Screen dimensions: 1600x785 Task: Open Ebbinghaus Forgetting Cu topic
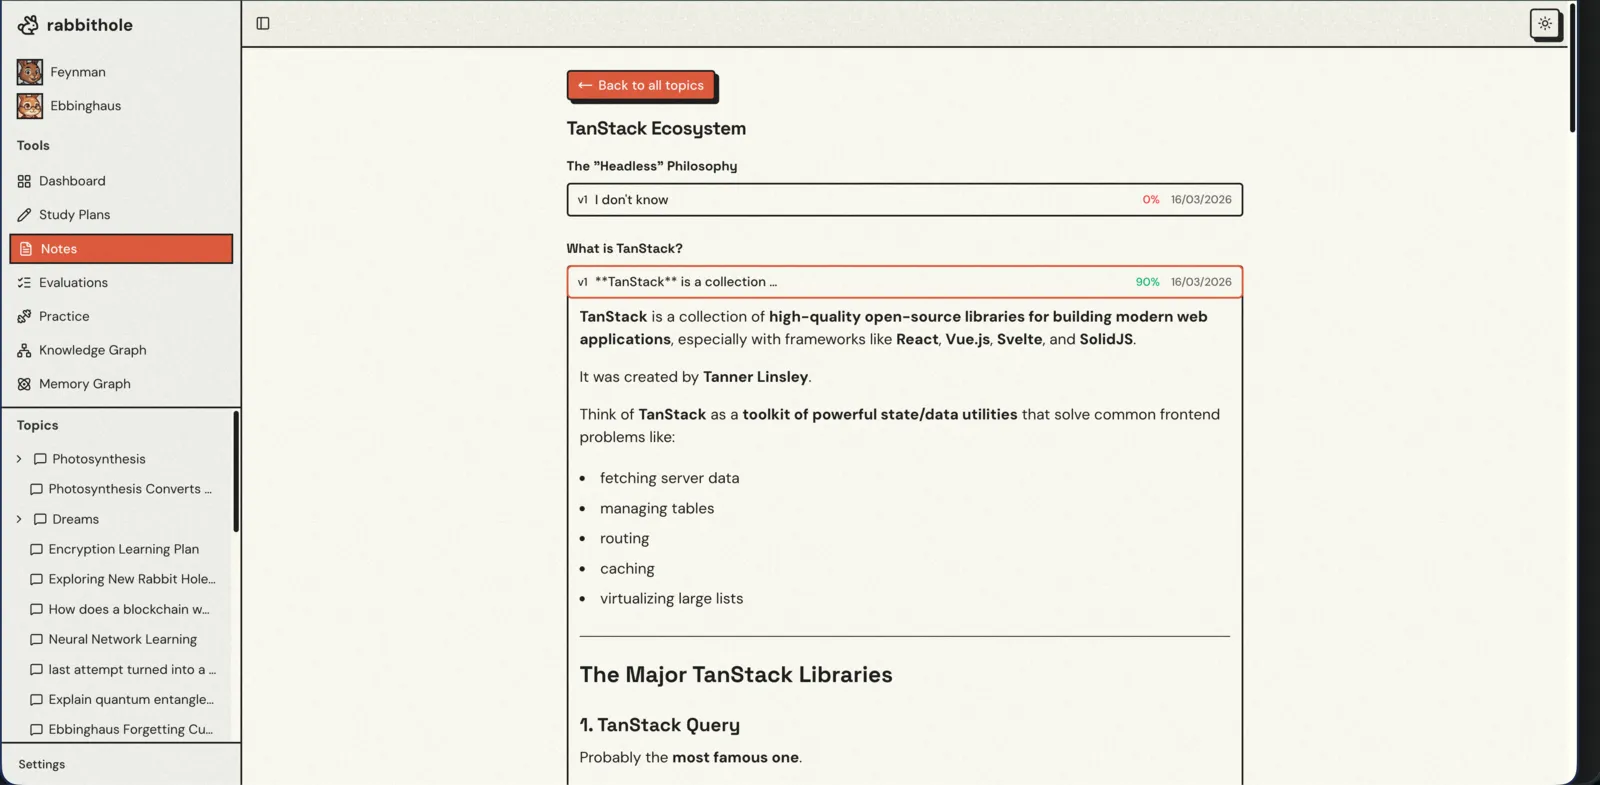[x=131, y=730]
